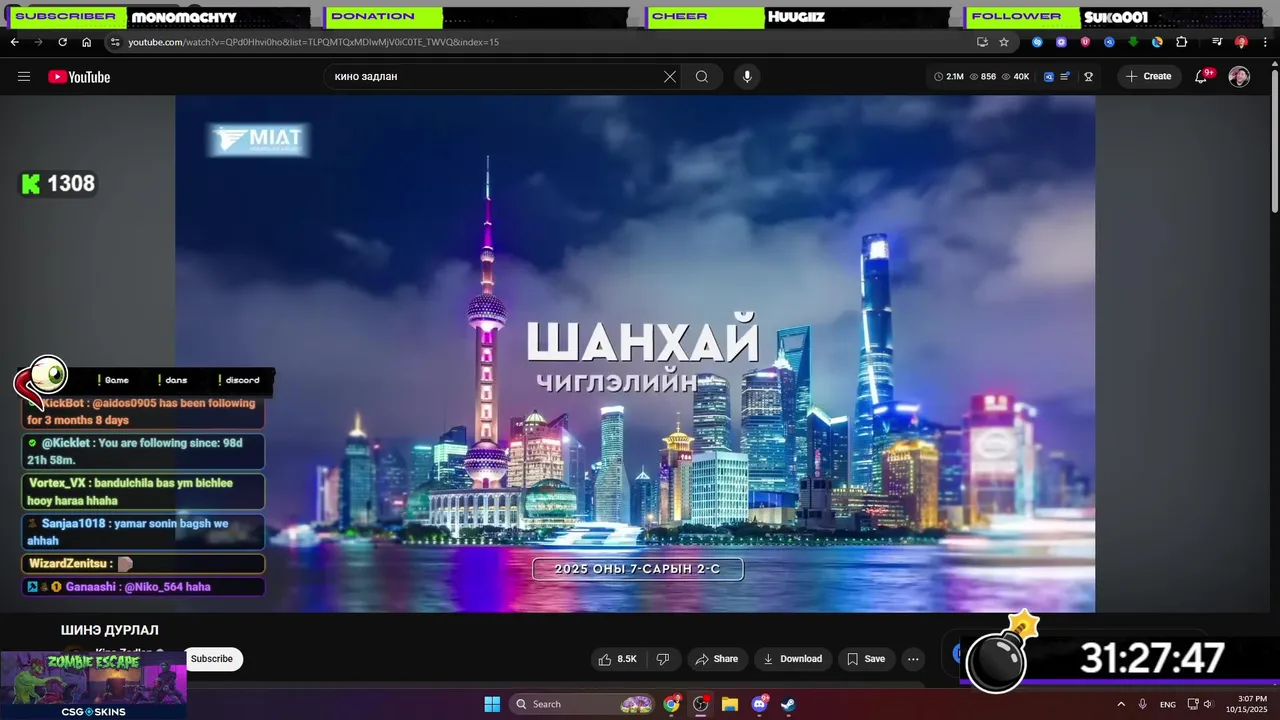This screenshot has width=1280, height=720.
Task: Clear the search box with the X
Action: point(670,77)
